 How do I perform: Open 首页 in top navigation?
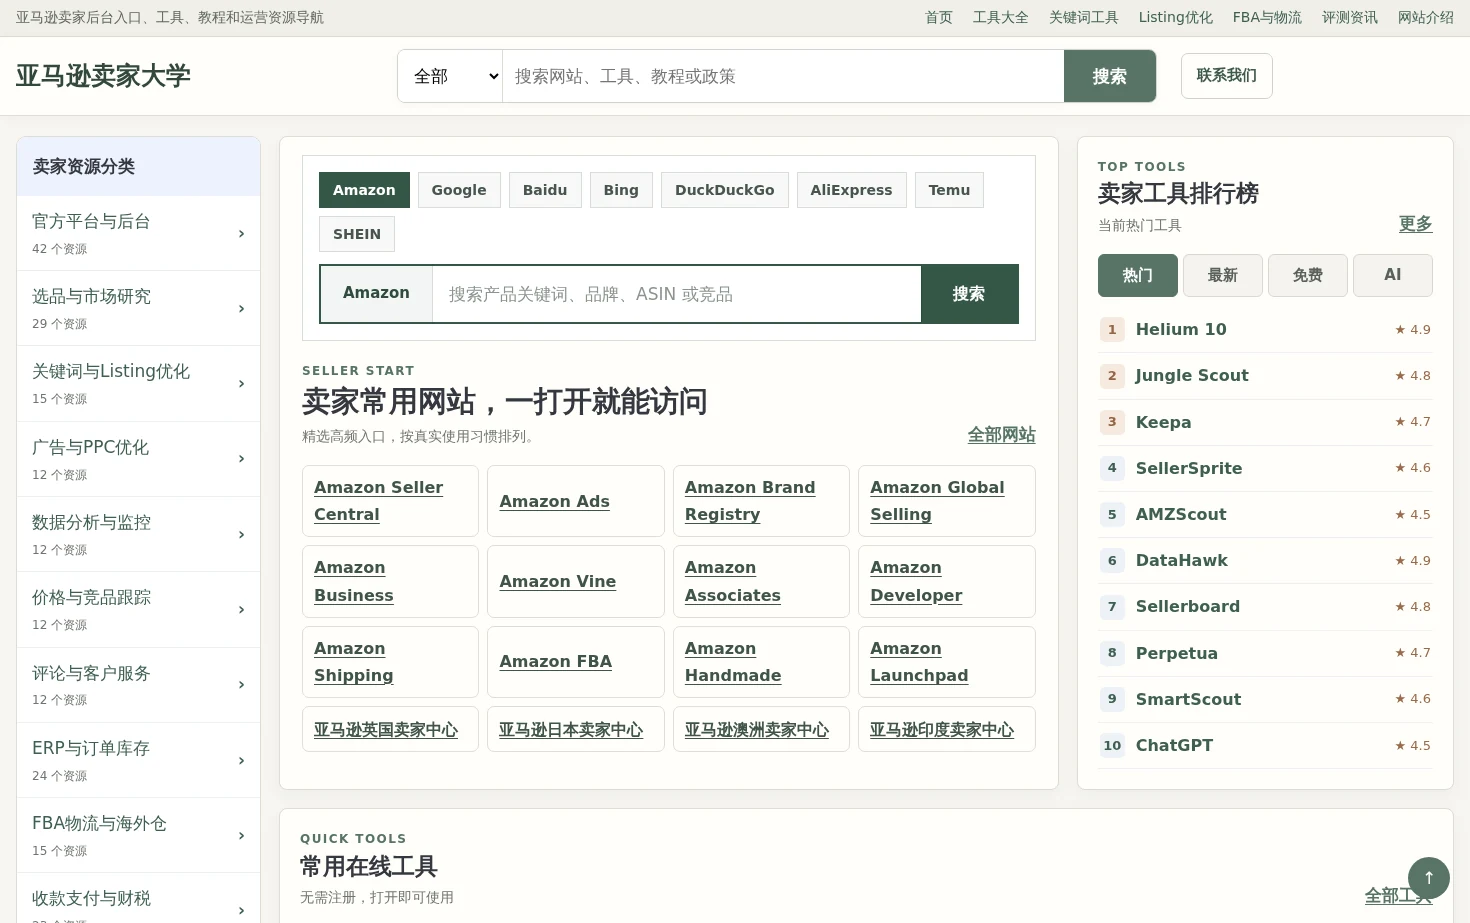point(938,17)
